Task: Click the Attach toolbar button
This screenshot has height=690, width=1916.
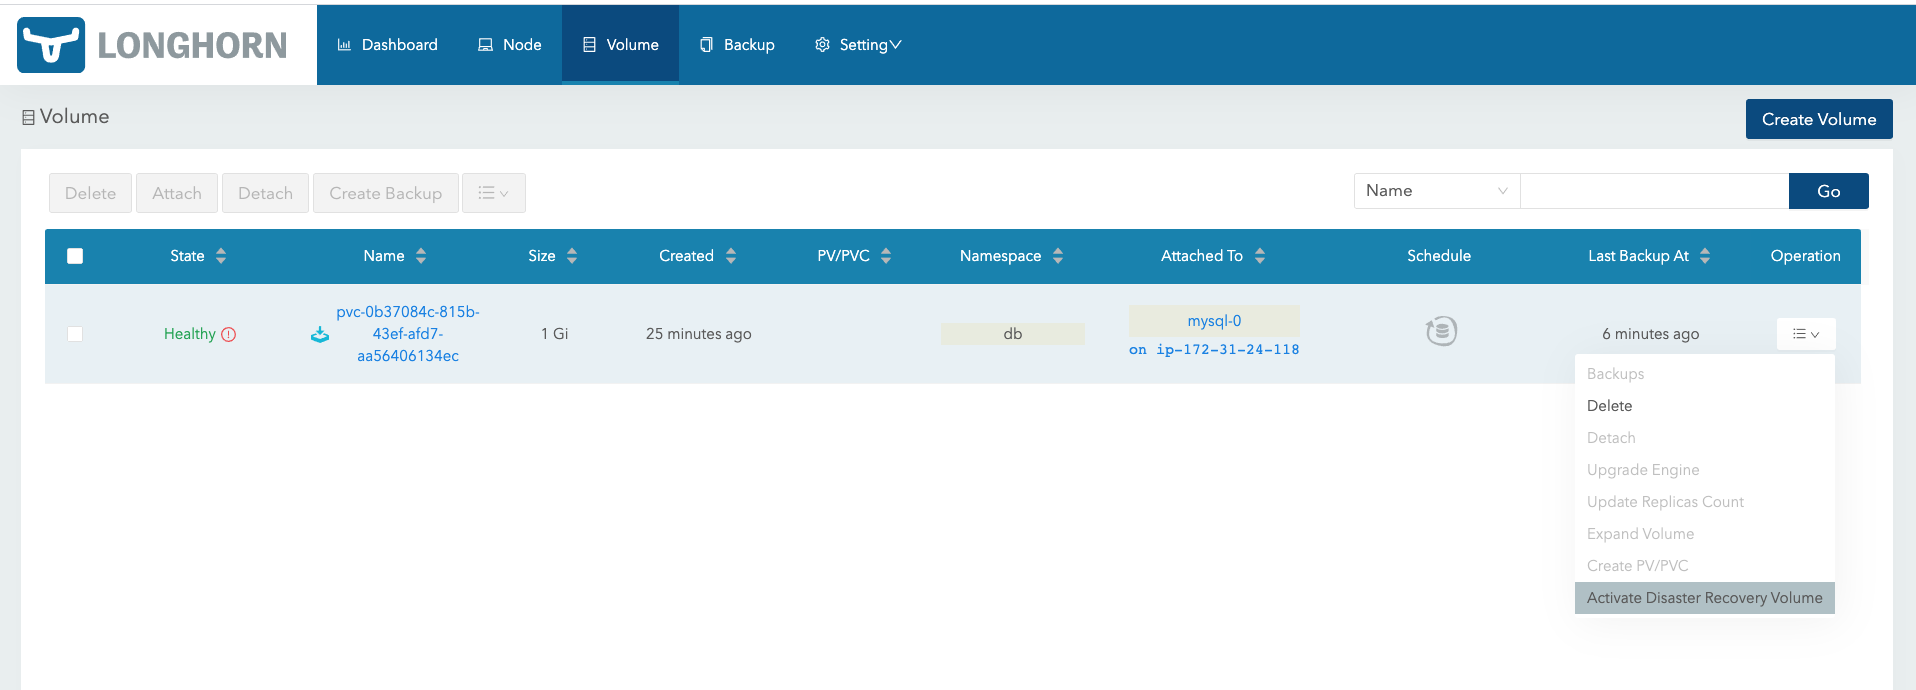Action: click(x=177, y=193)
